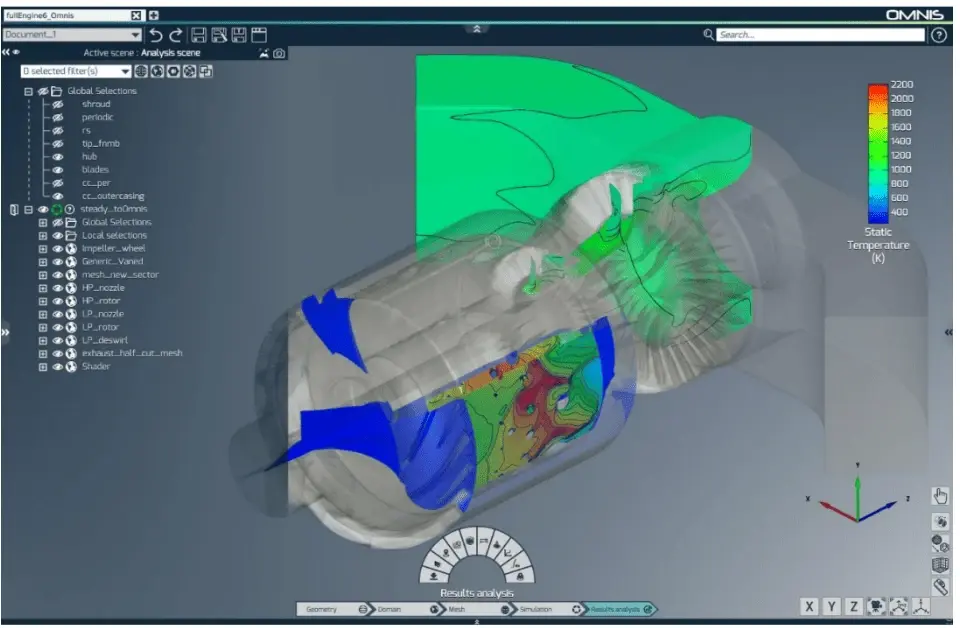
Task: Click the second filter icon after the dropdown
Action: tap(157, 71)
